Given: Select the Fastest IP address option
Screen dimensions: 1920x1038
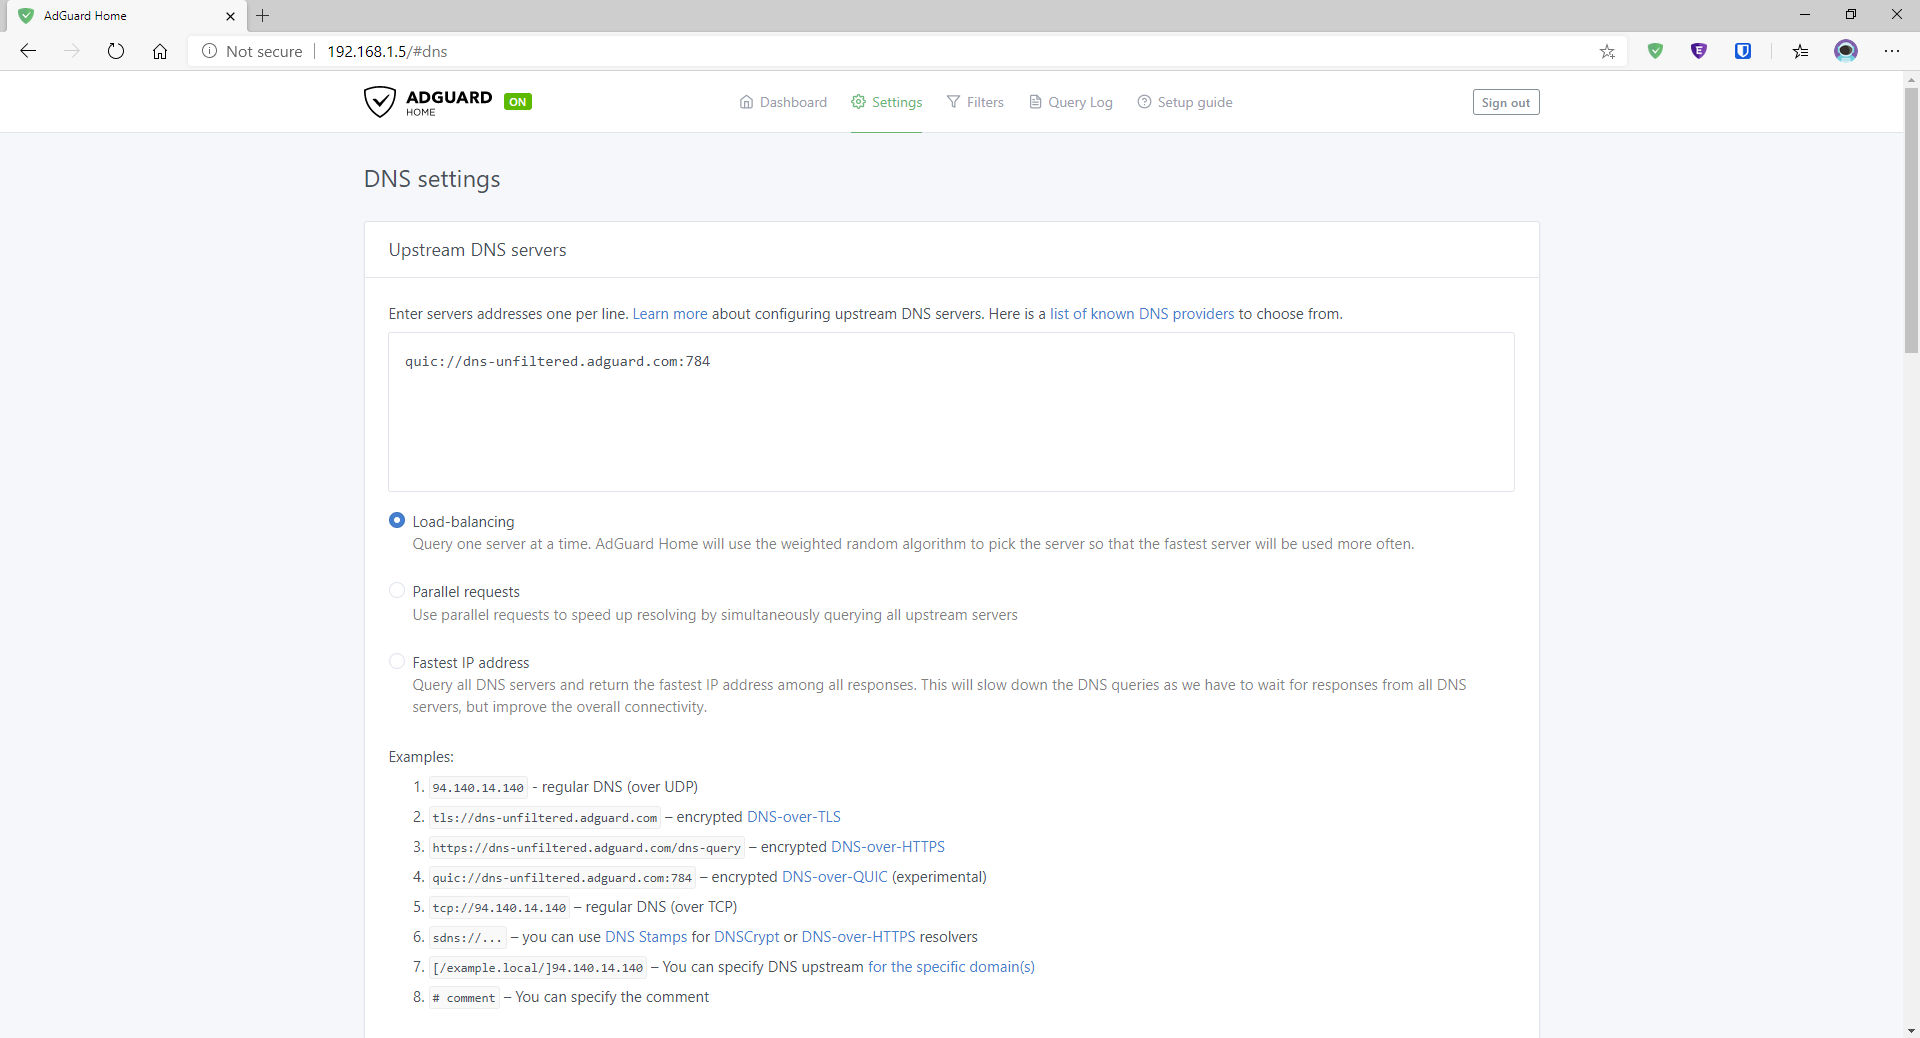Looking at the screenshot, I should (397, 662).
